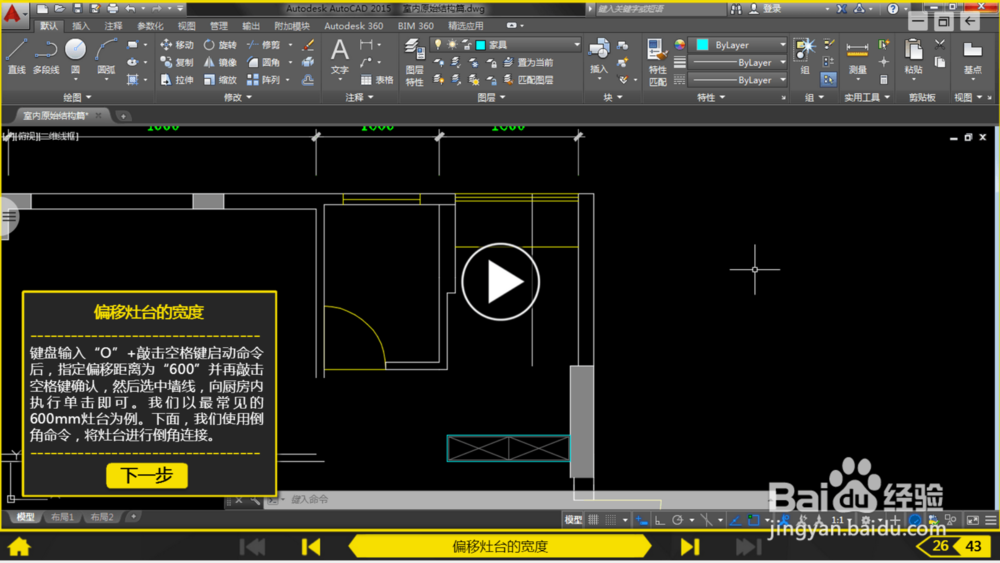
Task: Open the ByLayer lineweight dropdown
Action: pyautogui.click(x=783, y=62)
